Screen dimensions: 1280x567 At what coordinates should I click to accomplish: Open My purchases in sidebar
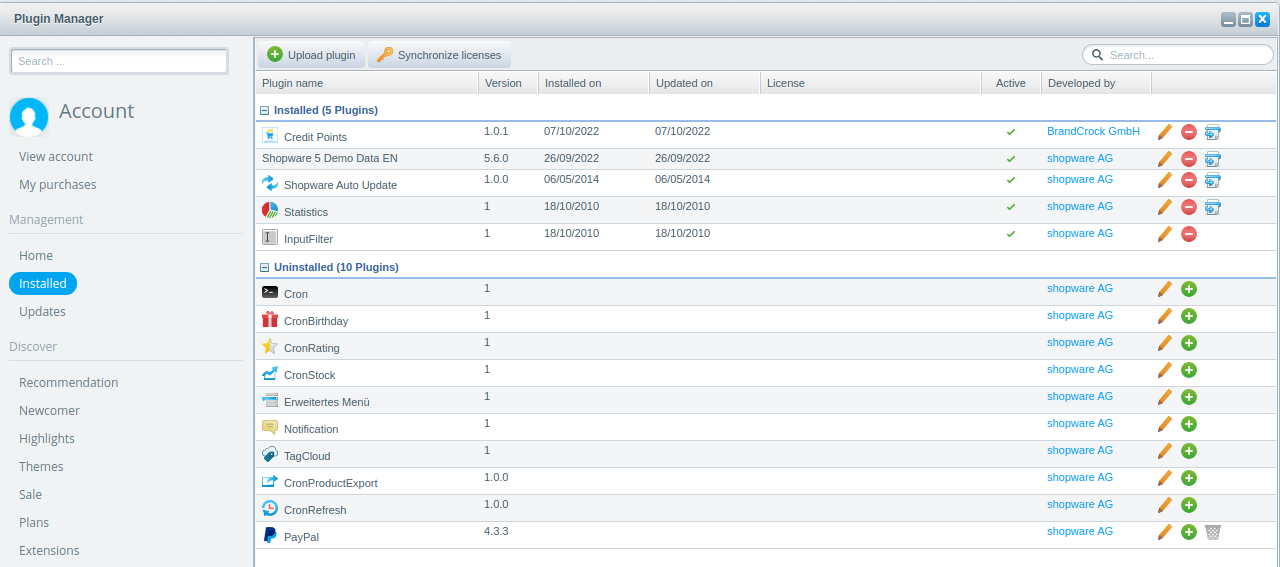(58, 184)
